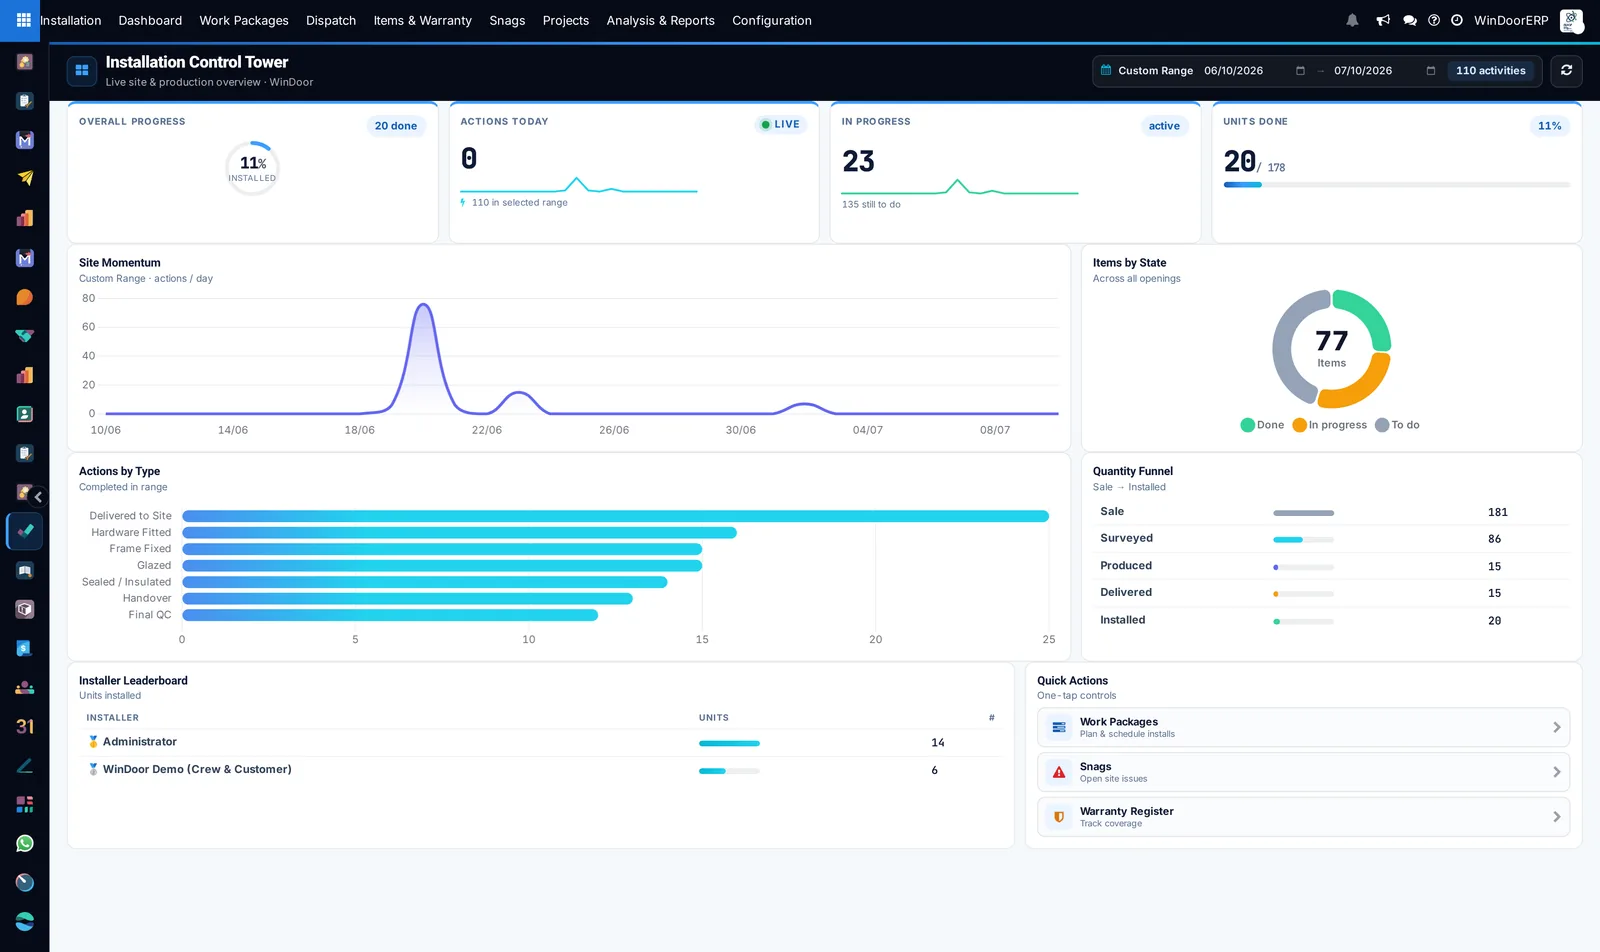This screenshot has width=1600, height=952.
Task: Expand the Work Packages quick action chevron
Action: pyautogui.click(x=1556, y=727)
